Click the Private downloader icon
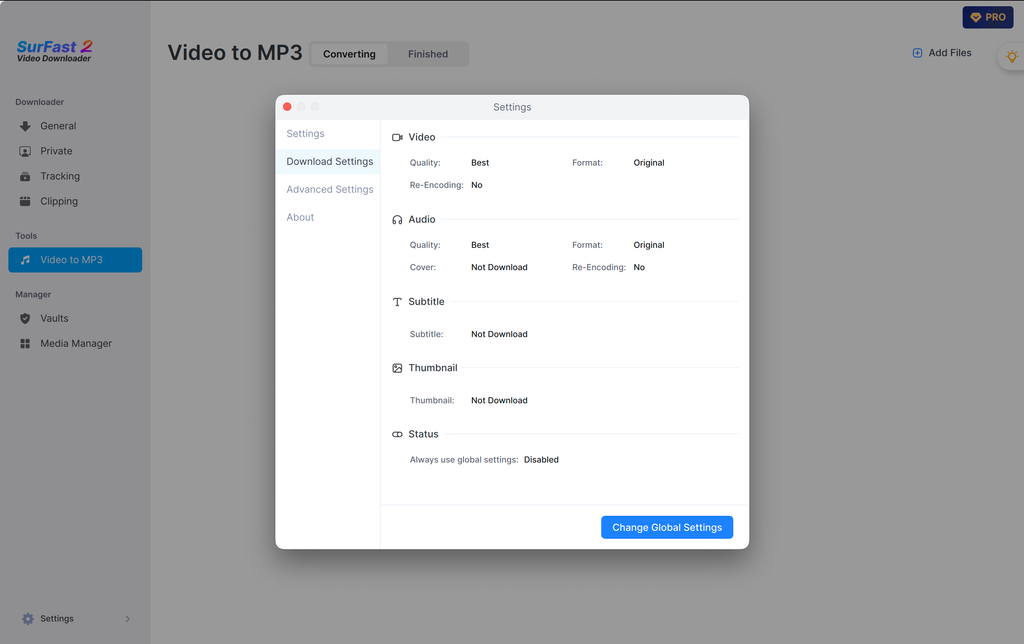The image size is (1024, 644). (x=25, y=152)
